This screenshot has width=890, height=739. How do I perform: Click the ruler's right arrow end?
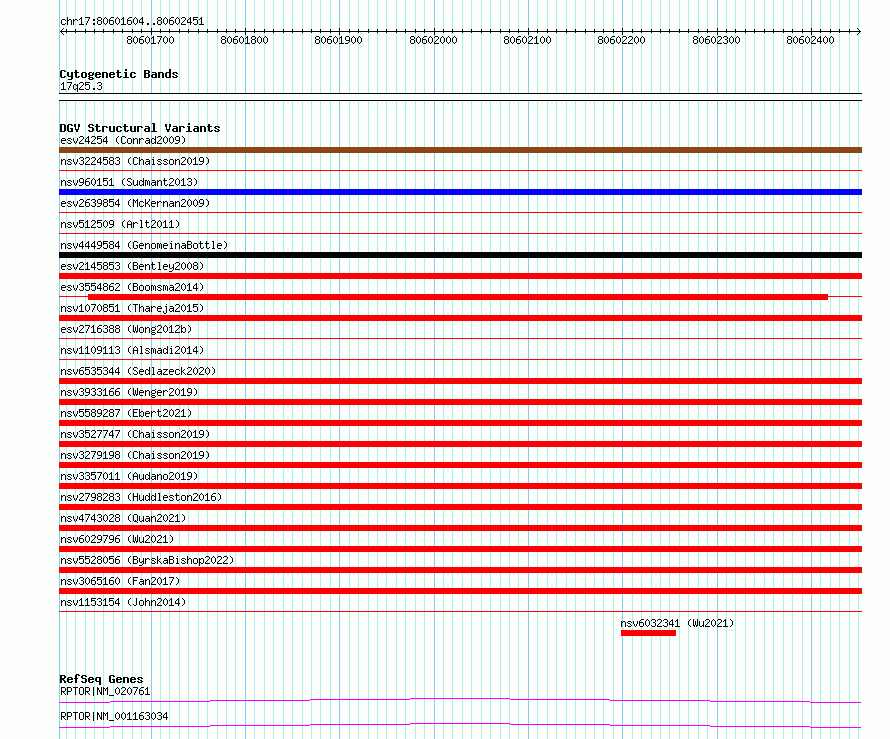pyautogui.click(x=859, y=31)
